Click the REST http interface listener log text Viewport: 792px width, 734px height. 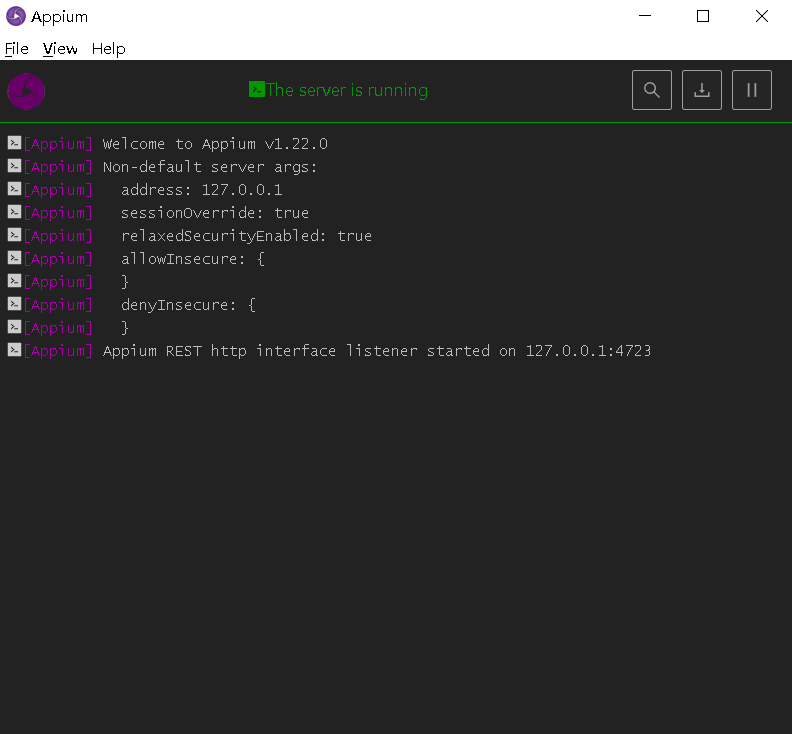point(377,351)
